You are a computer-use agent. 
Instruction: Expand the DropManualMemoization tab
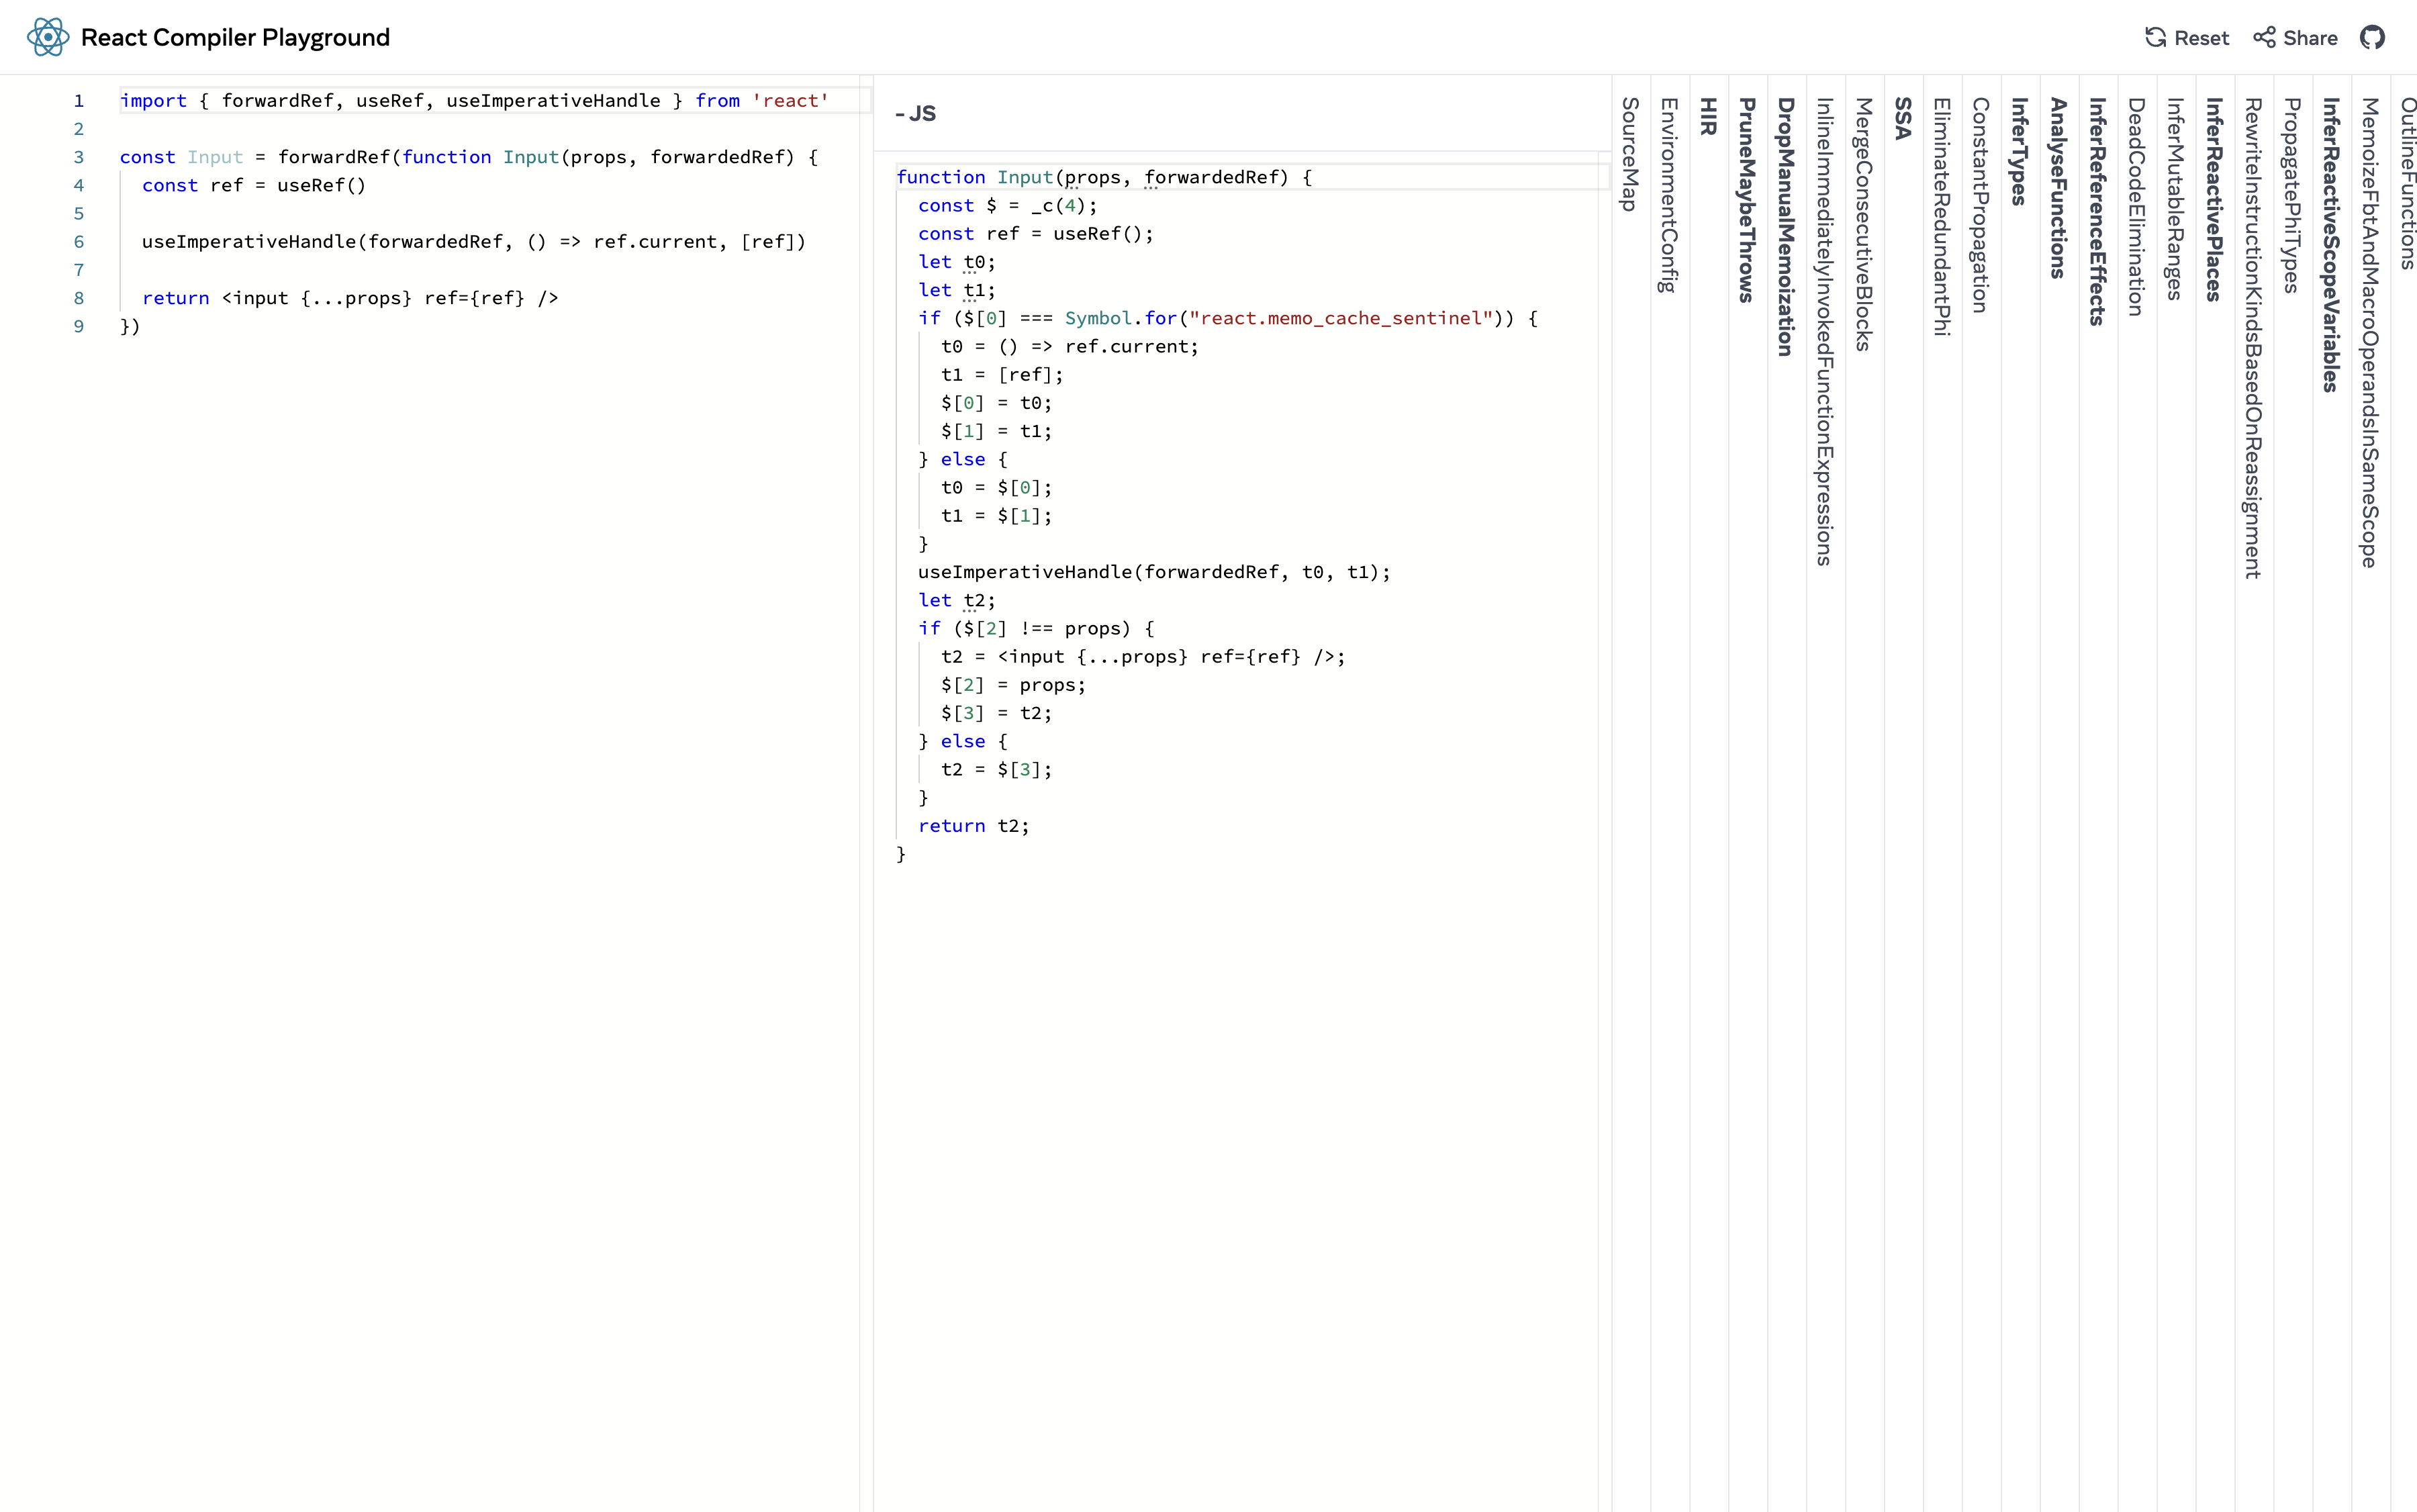pyautogui.click(x=1786, y=227)
